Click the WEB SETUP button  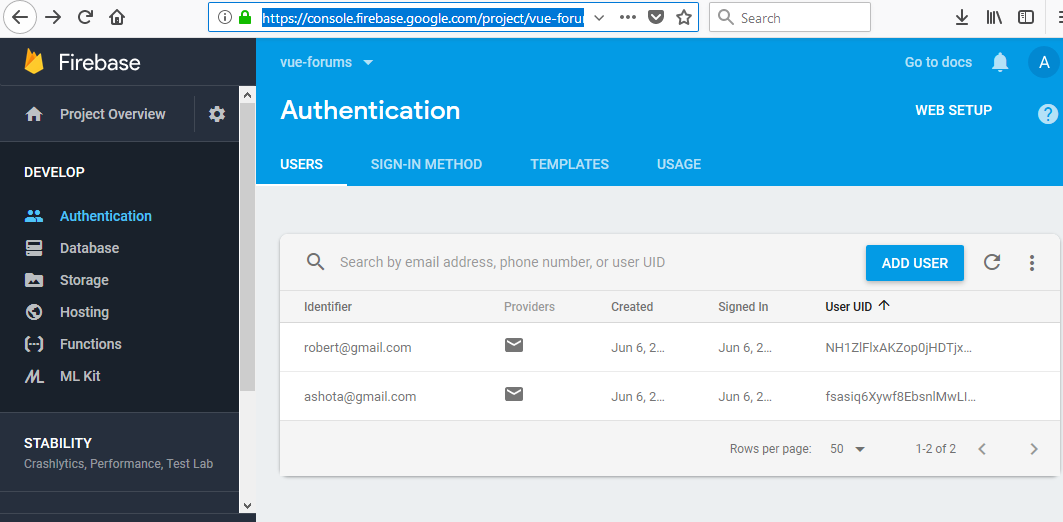pos(953,110)
